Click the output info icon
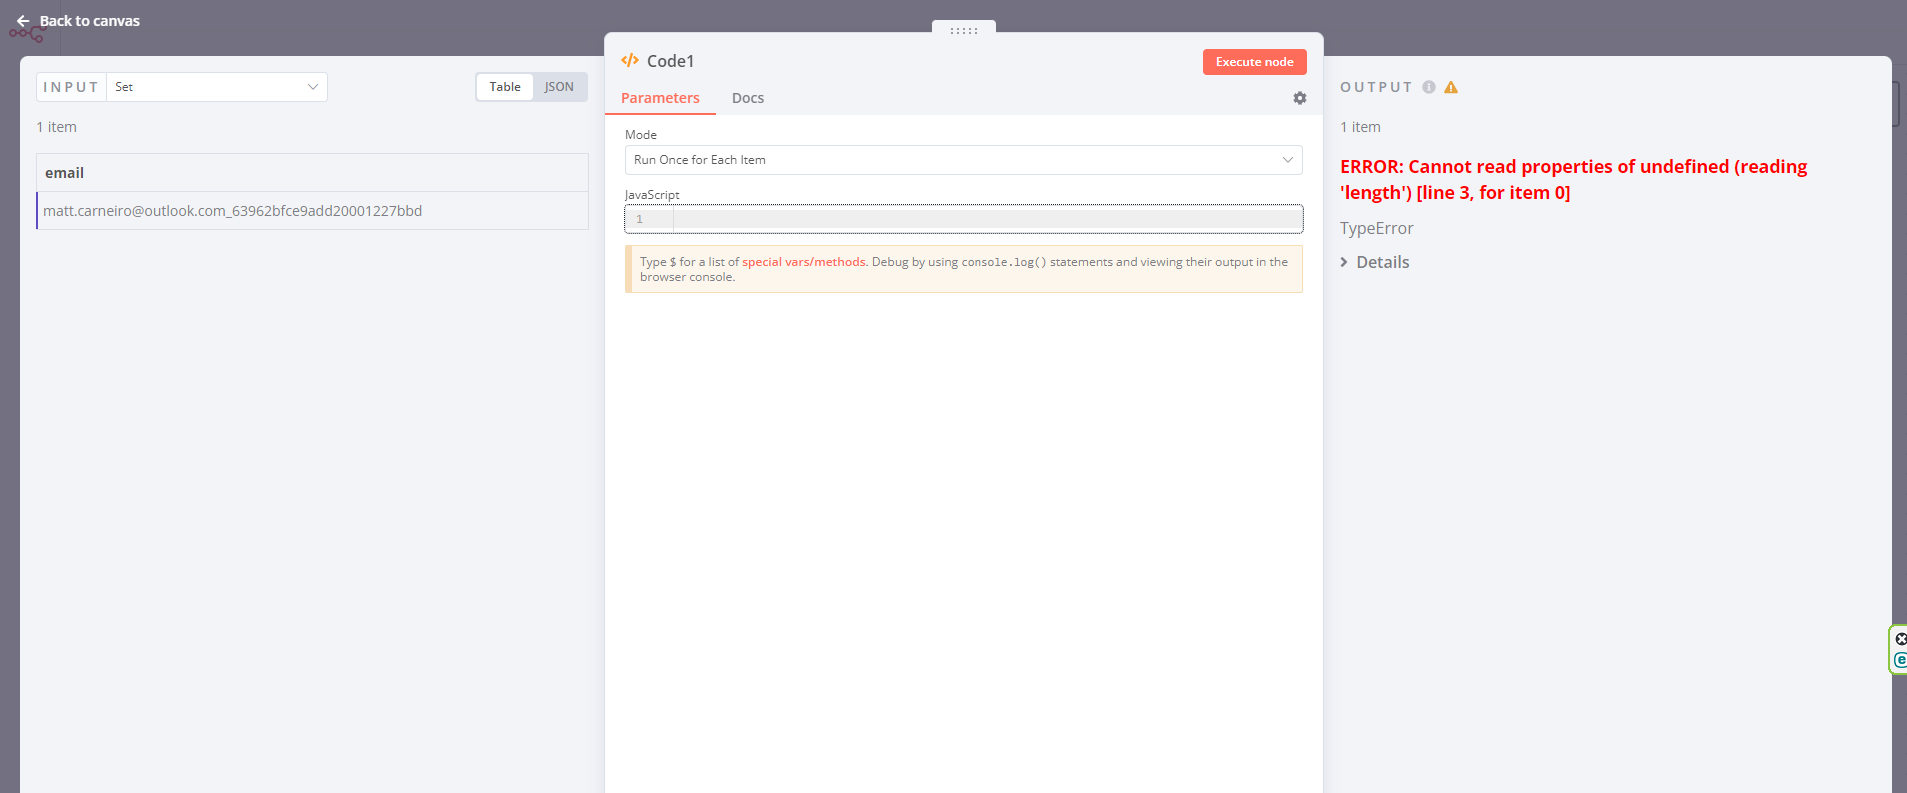The width and height of the screenshot is (1907, 793). click(x=1429, y=87)
